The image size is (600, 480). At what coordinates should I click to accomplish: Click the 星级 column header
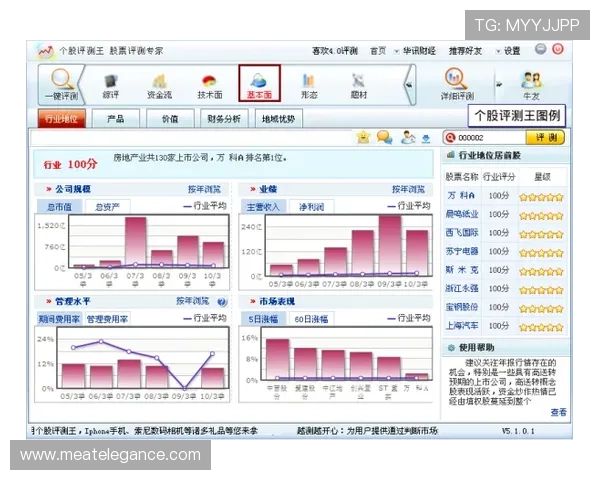[542, 177]
